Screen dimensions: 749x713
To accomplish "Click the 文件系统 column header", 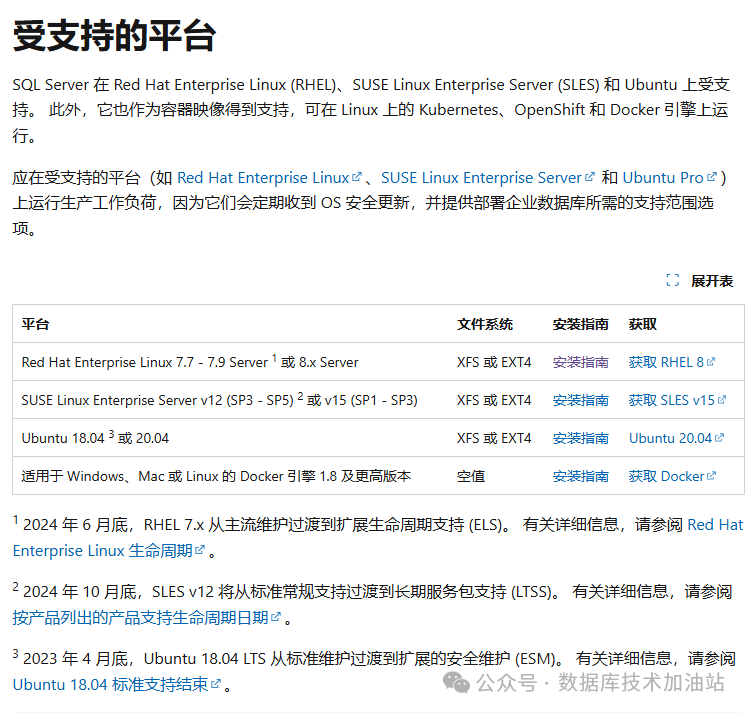I will pos(485,324).
